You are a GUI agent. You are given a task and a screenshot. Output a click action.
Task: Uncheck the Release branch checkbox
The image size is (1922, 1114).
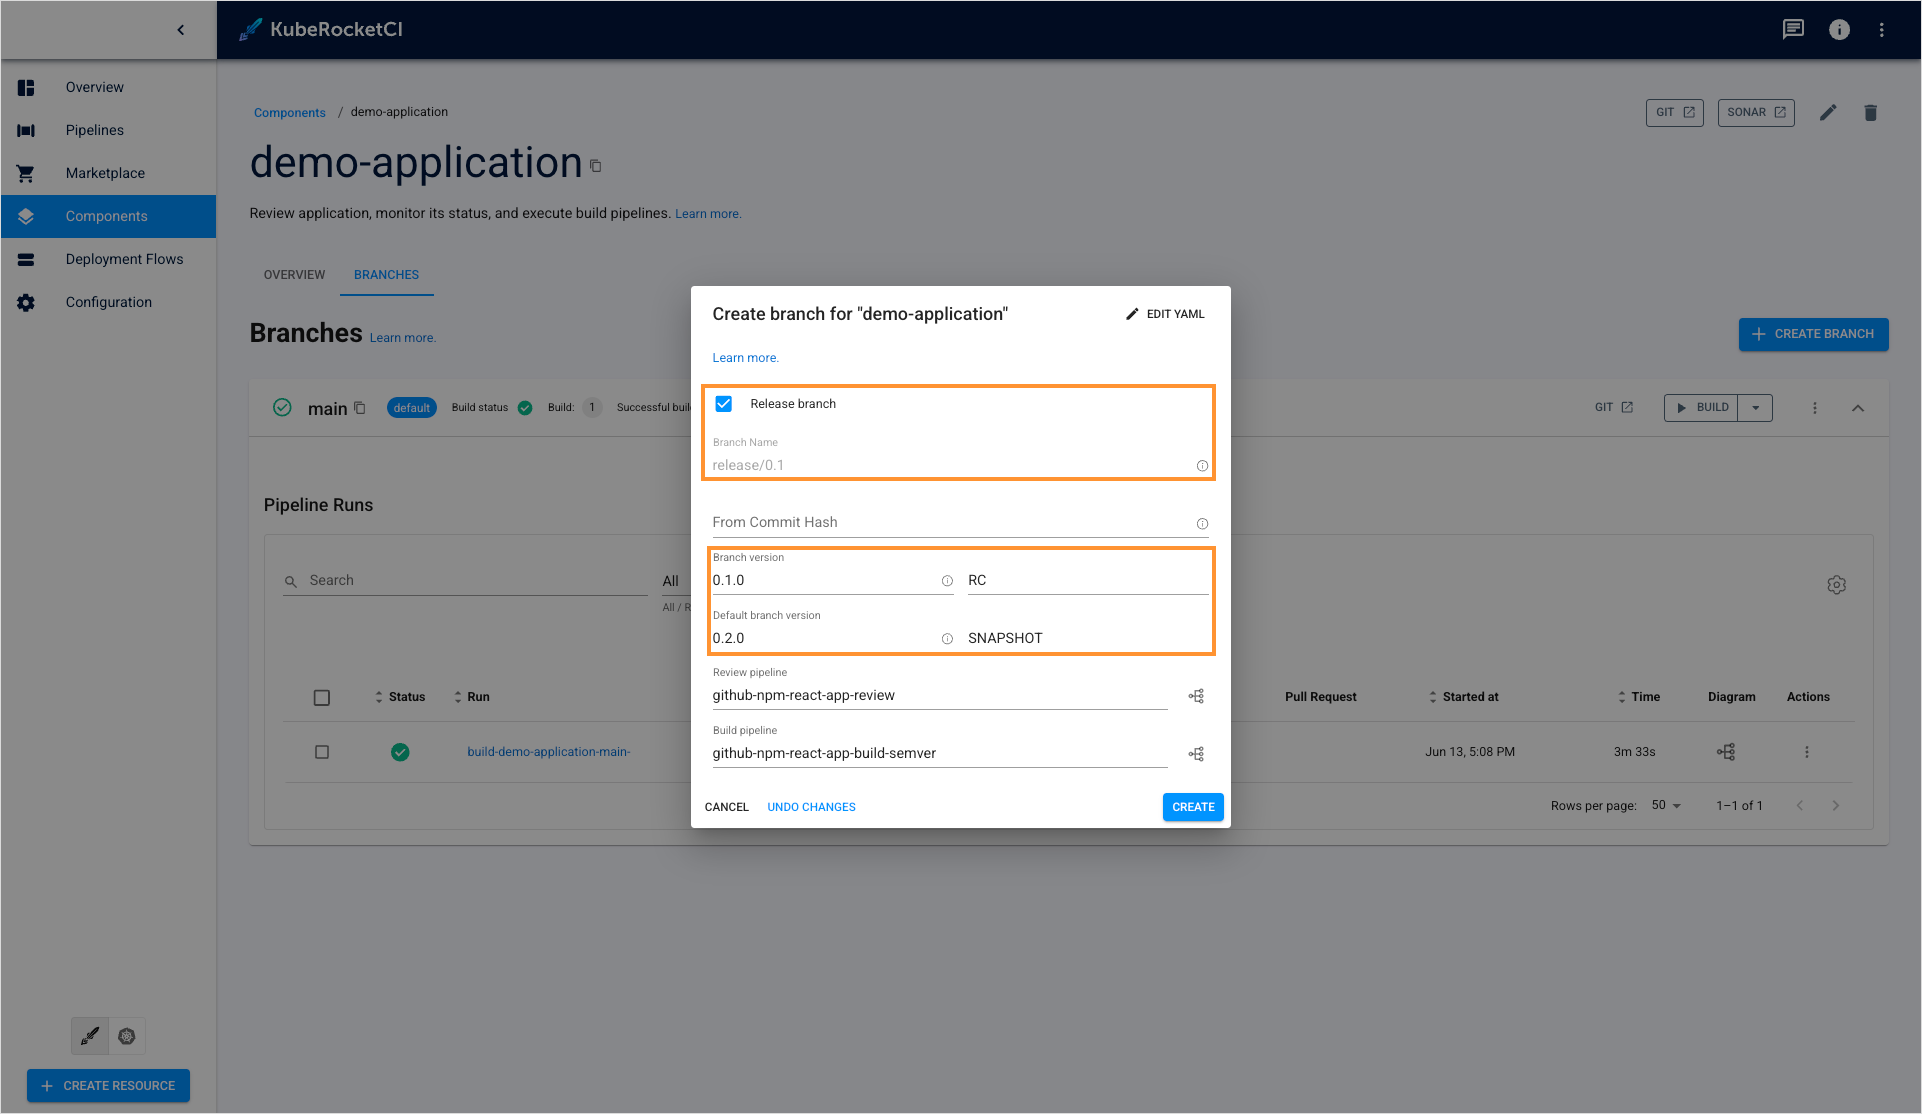[x=724, y=404]
